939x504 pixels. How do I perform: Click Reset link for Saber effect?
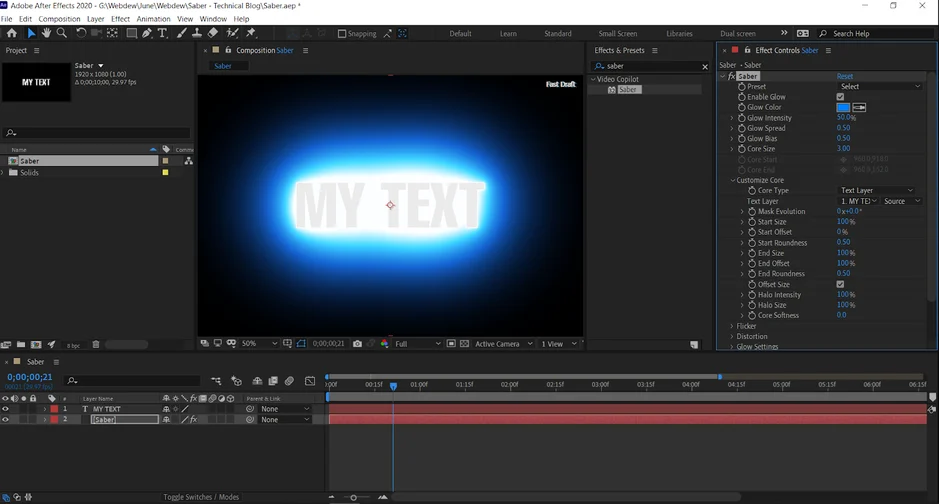click(x=845, y=76)
